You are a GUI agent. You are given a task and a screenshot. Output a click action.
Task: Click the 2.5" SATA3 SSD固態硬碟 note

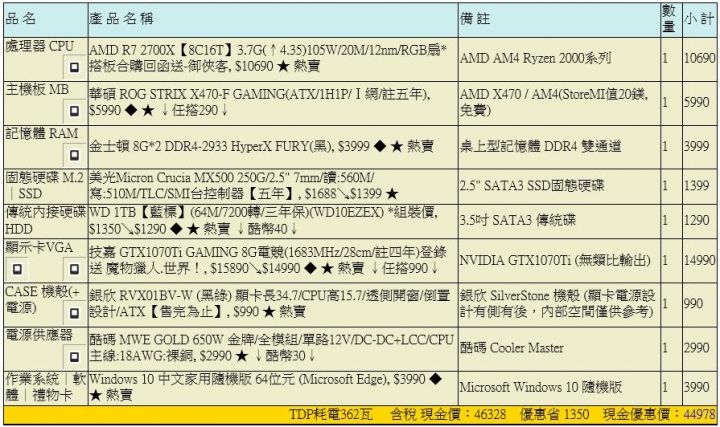pos(532,185)
